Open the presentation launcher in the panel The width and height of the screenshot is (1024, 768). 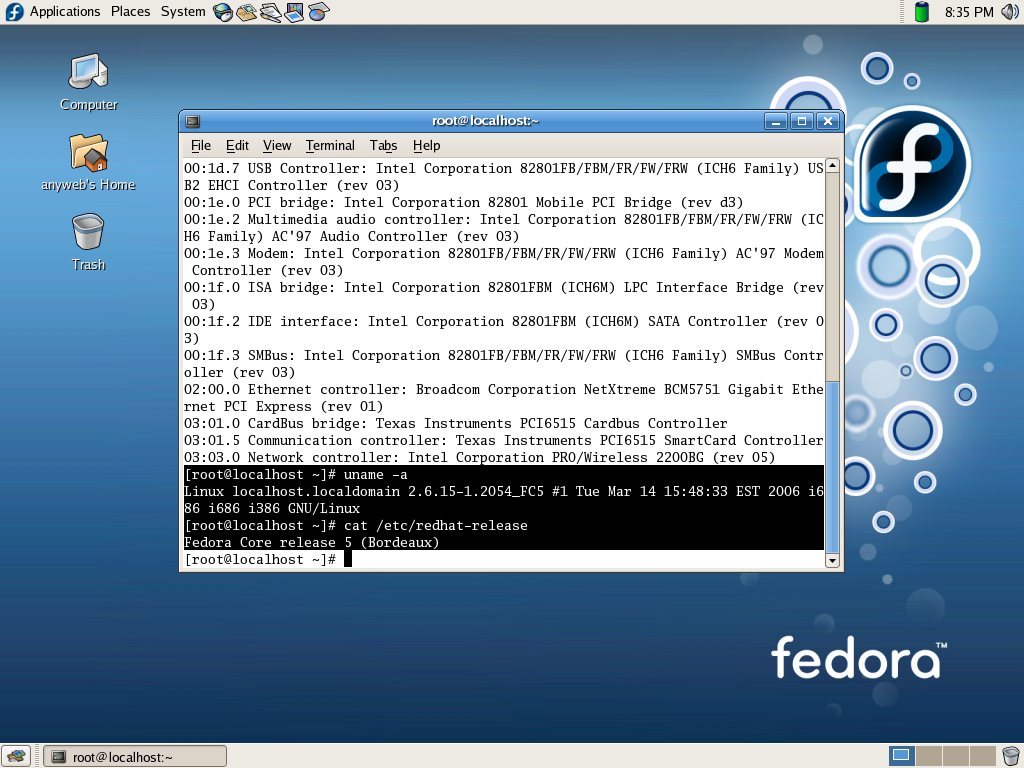pyautogui.click(x=295, y=12)
